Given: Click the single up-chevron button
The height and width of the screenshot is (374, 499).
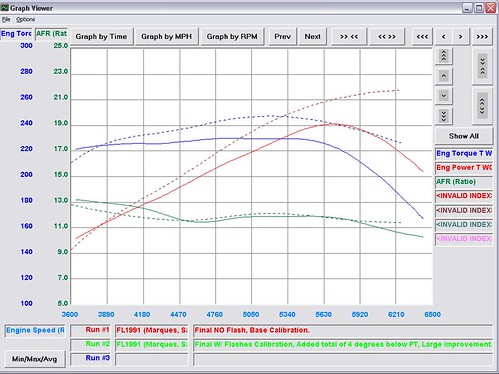Looking at the screenshot, I should click(444, 76).
